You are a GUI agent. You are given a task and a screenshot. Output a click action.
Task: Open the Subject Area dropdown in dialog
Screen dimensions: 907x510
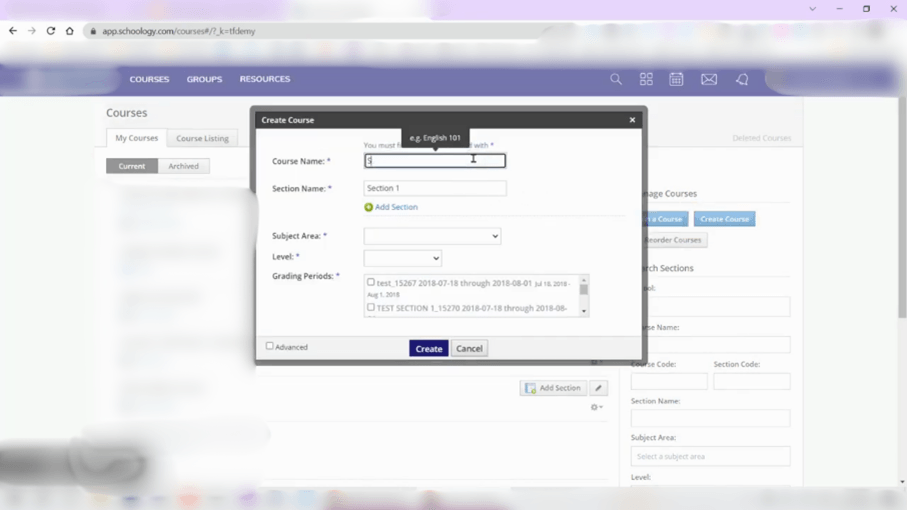click(432, 236)
